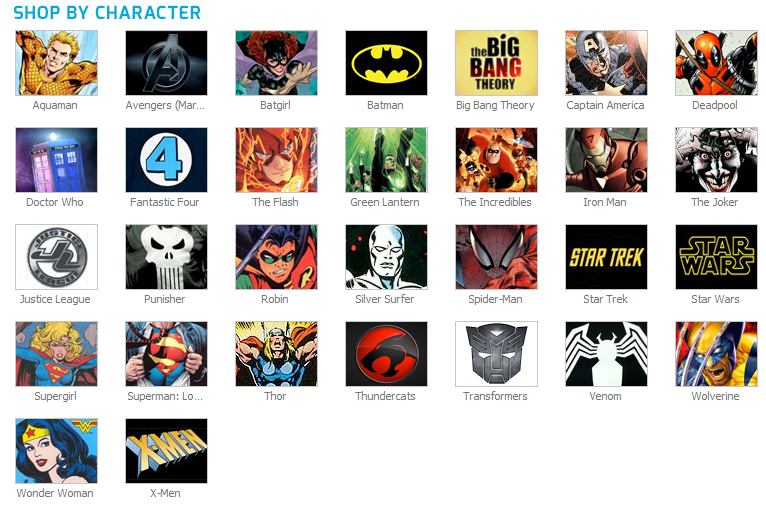The image size is (766, 512).
Task: Click the X-Men logo image
Action: (166, 451)
